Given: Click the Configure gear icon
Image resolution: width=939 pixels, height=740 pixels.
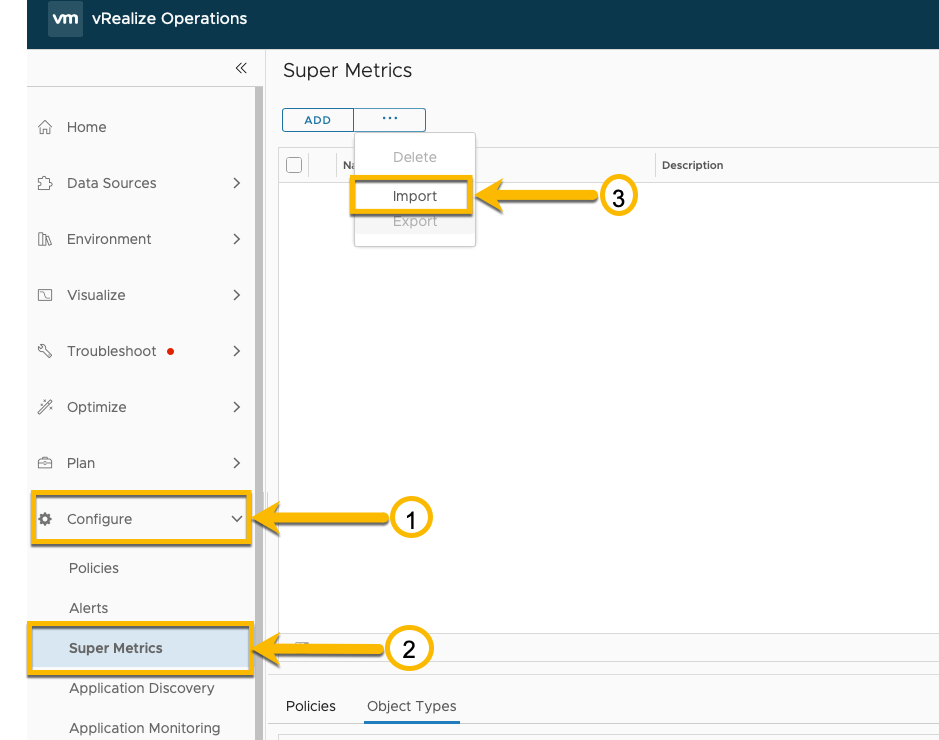Looking at the screenshot, I should click(x=45, y=519).
